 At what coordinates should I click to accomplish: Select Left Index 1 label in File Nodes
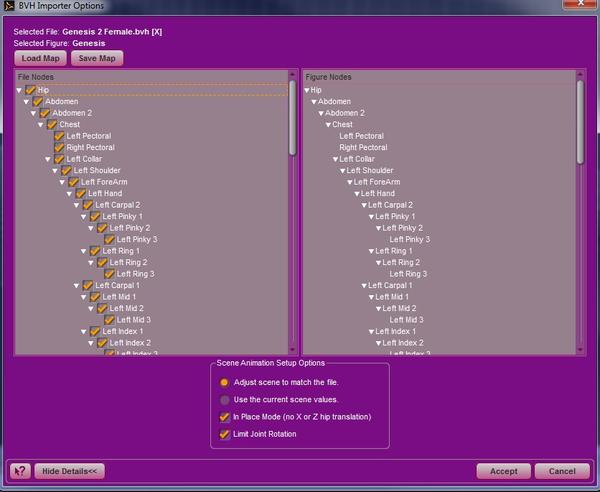click(123, 331)
